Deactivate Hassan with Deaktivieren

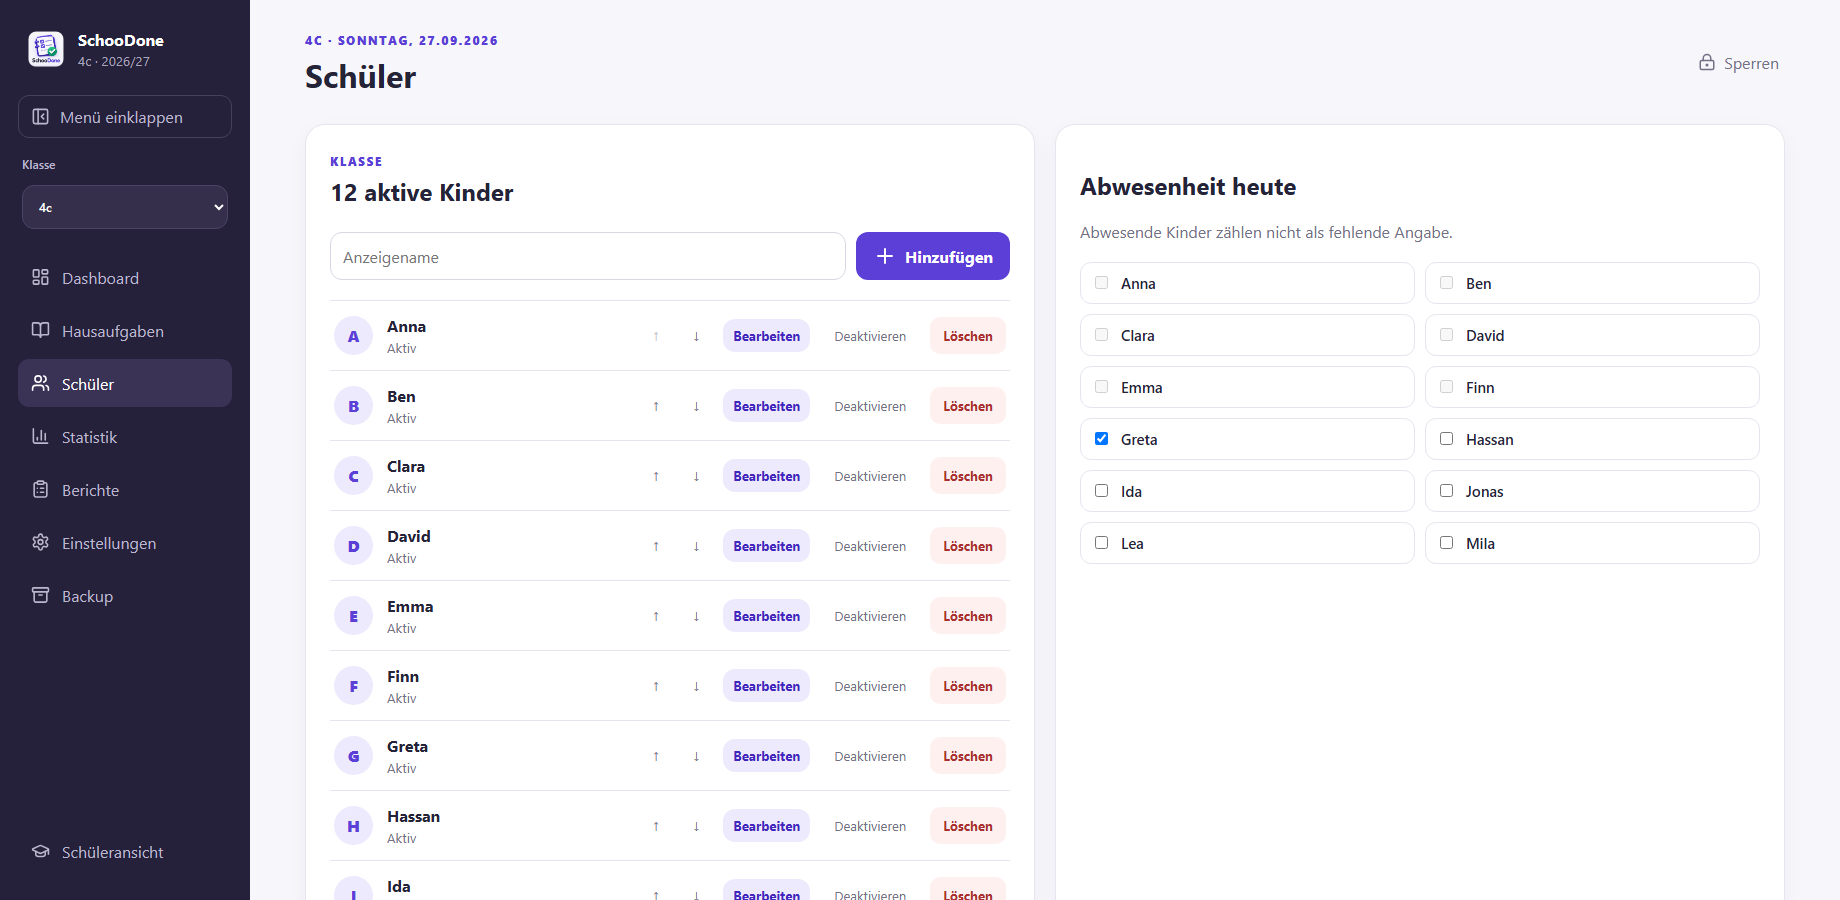pos(870,826)
